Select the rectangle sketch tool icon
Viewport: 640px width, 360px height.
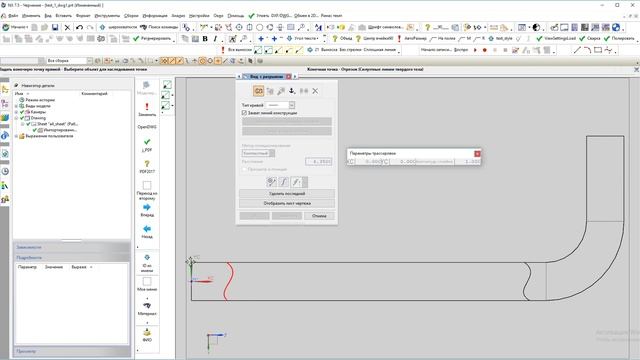click(x=598, y=50)
